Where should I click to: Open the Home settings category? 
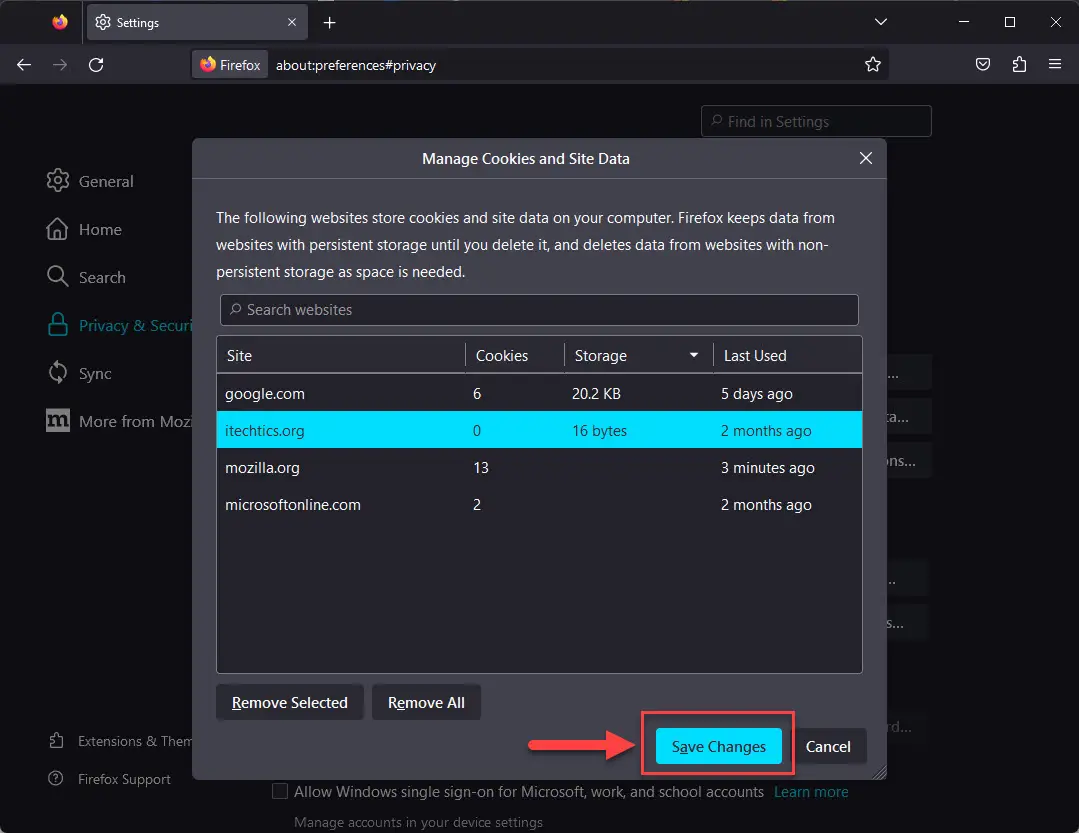(x=83, y=229)
